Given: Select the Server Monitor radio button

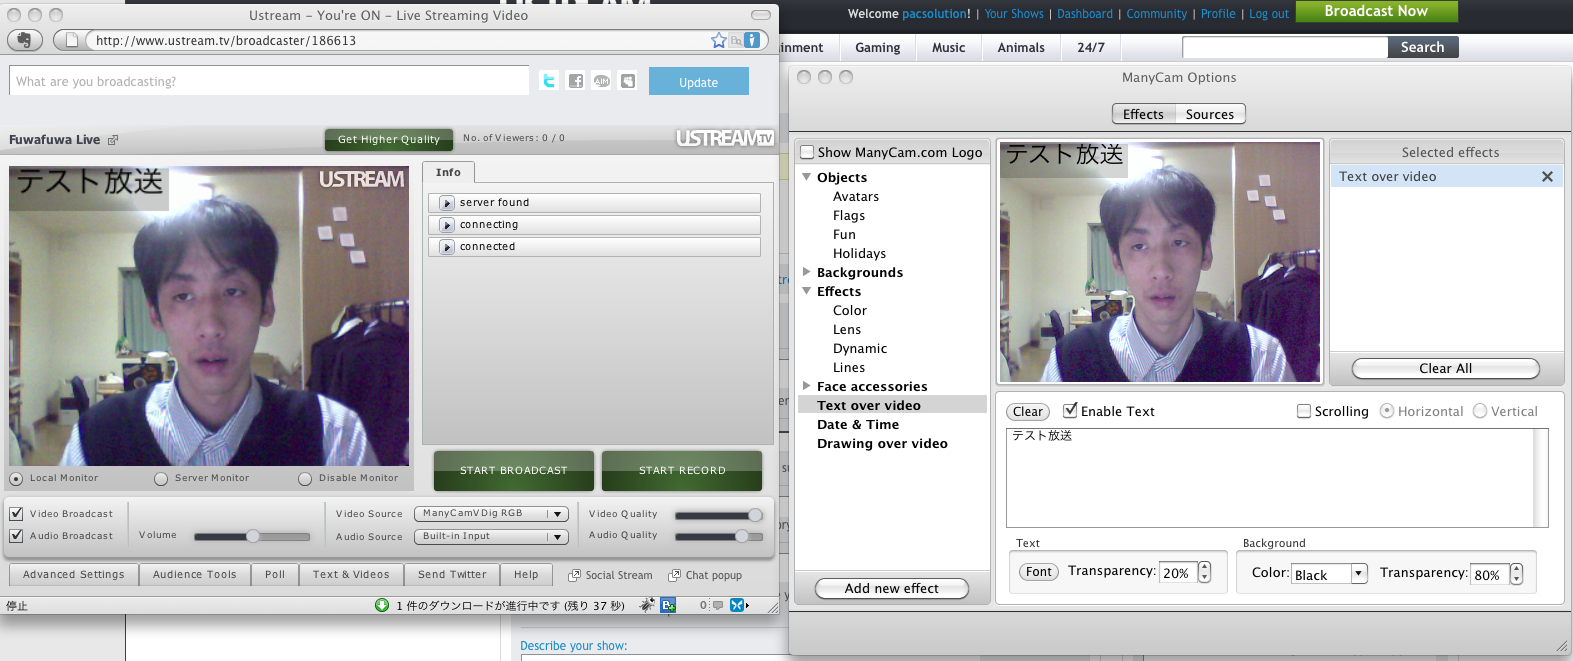Looking at the screenshot, I should (x=161, y=479).
